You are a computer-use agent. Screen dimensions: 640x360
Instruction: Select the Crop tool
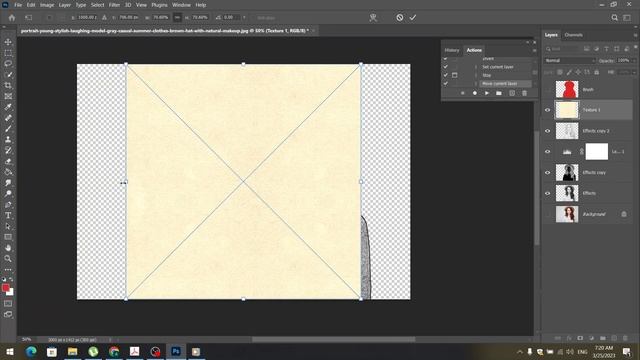pyautogui.click(x=8, y=85)
